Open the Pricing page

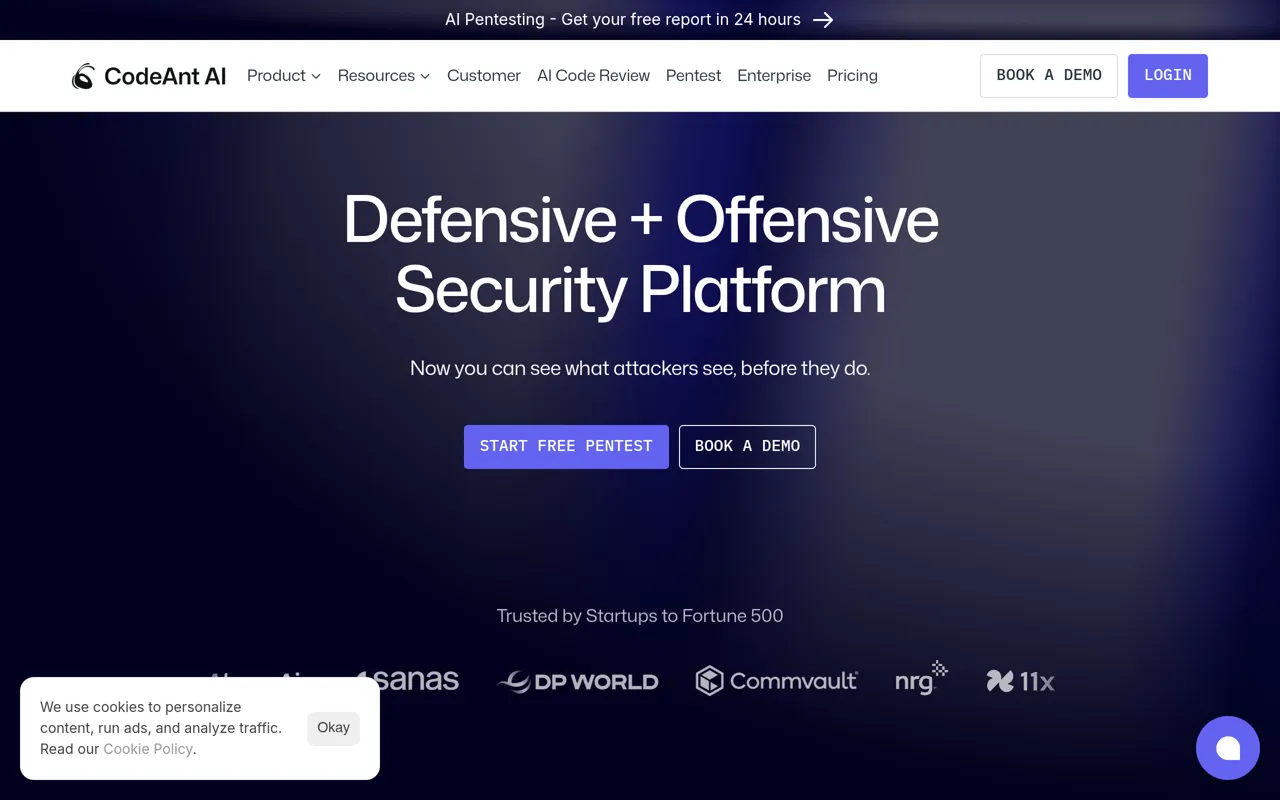pos(852,76)
